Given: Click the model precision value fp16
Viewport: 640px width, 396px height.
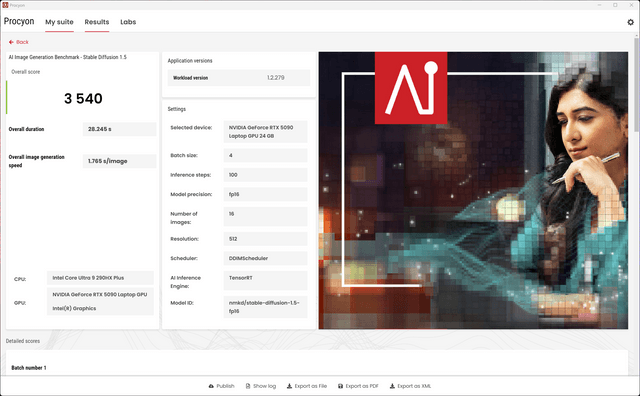Looking at the screenshot, I should (265, 194).
